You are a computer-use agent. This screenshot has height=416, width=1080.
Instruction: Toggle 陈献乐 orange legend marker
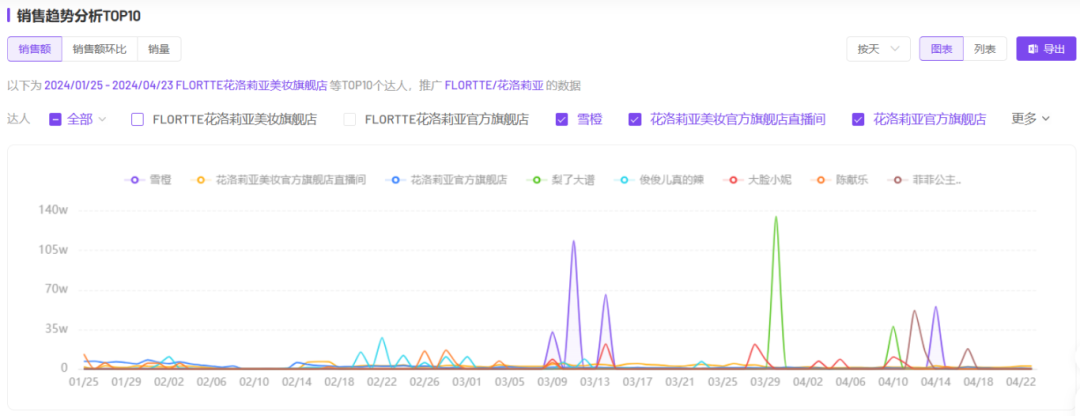coord(821,180)
